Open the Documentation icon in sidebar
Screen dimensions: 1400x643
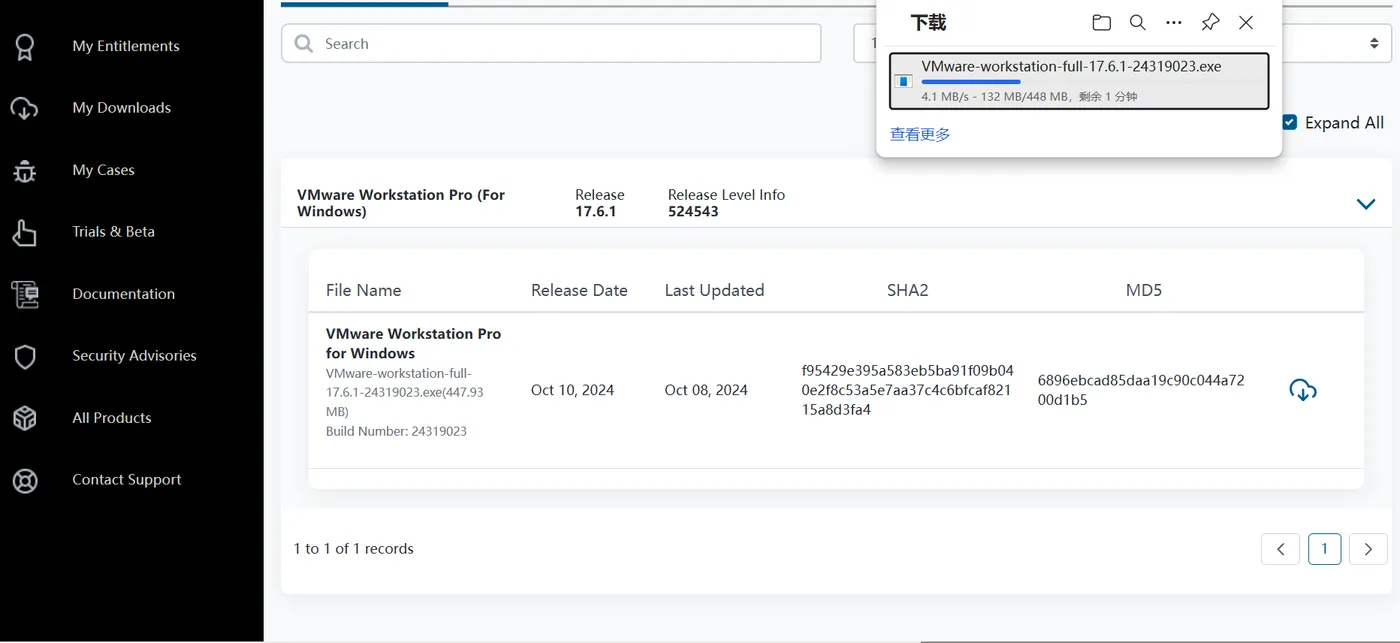point(25,294)
